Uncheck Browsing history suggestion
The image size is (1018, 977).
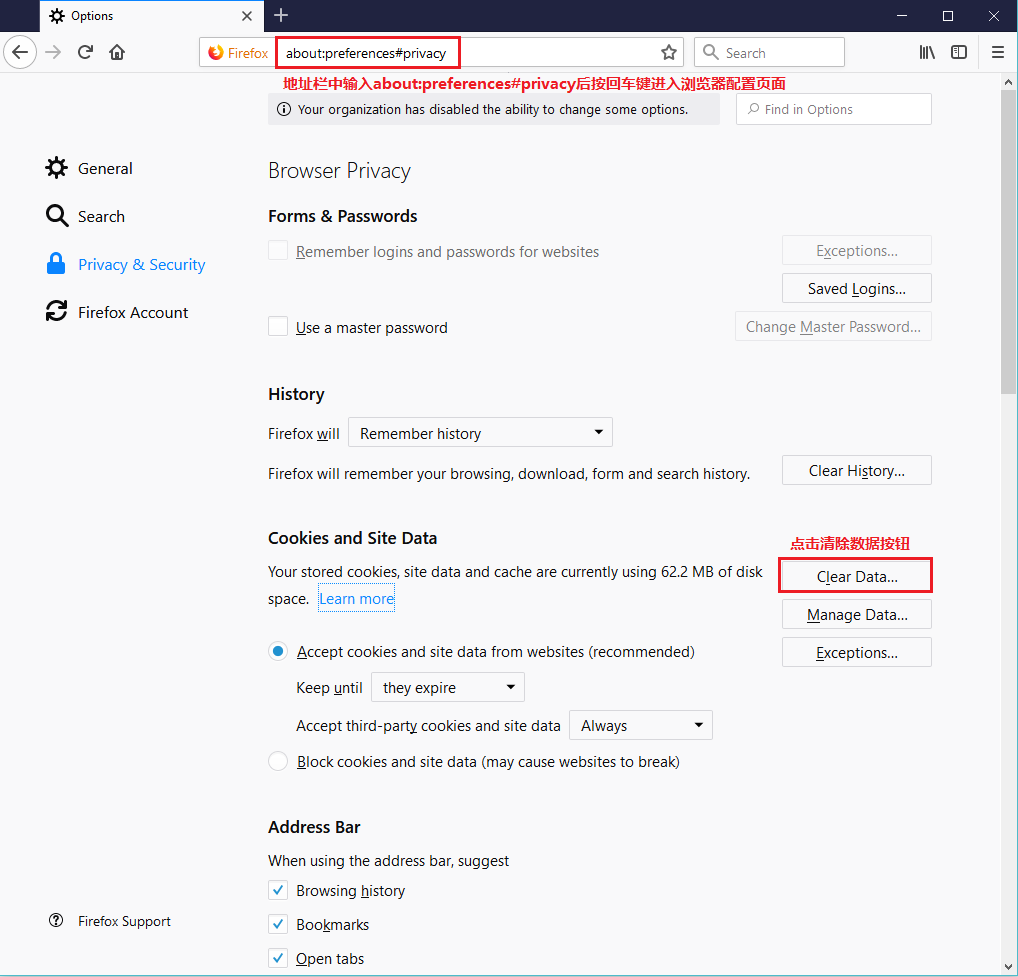click(x=278, y=890)
